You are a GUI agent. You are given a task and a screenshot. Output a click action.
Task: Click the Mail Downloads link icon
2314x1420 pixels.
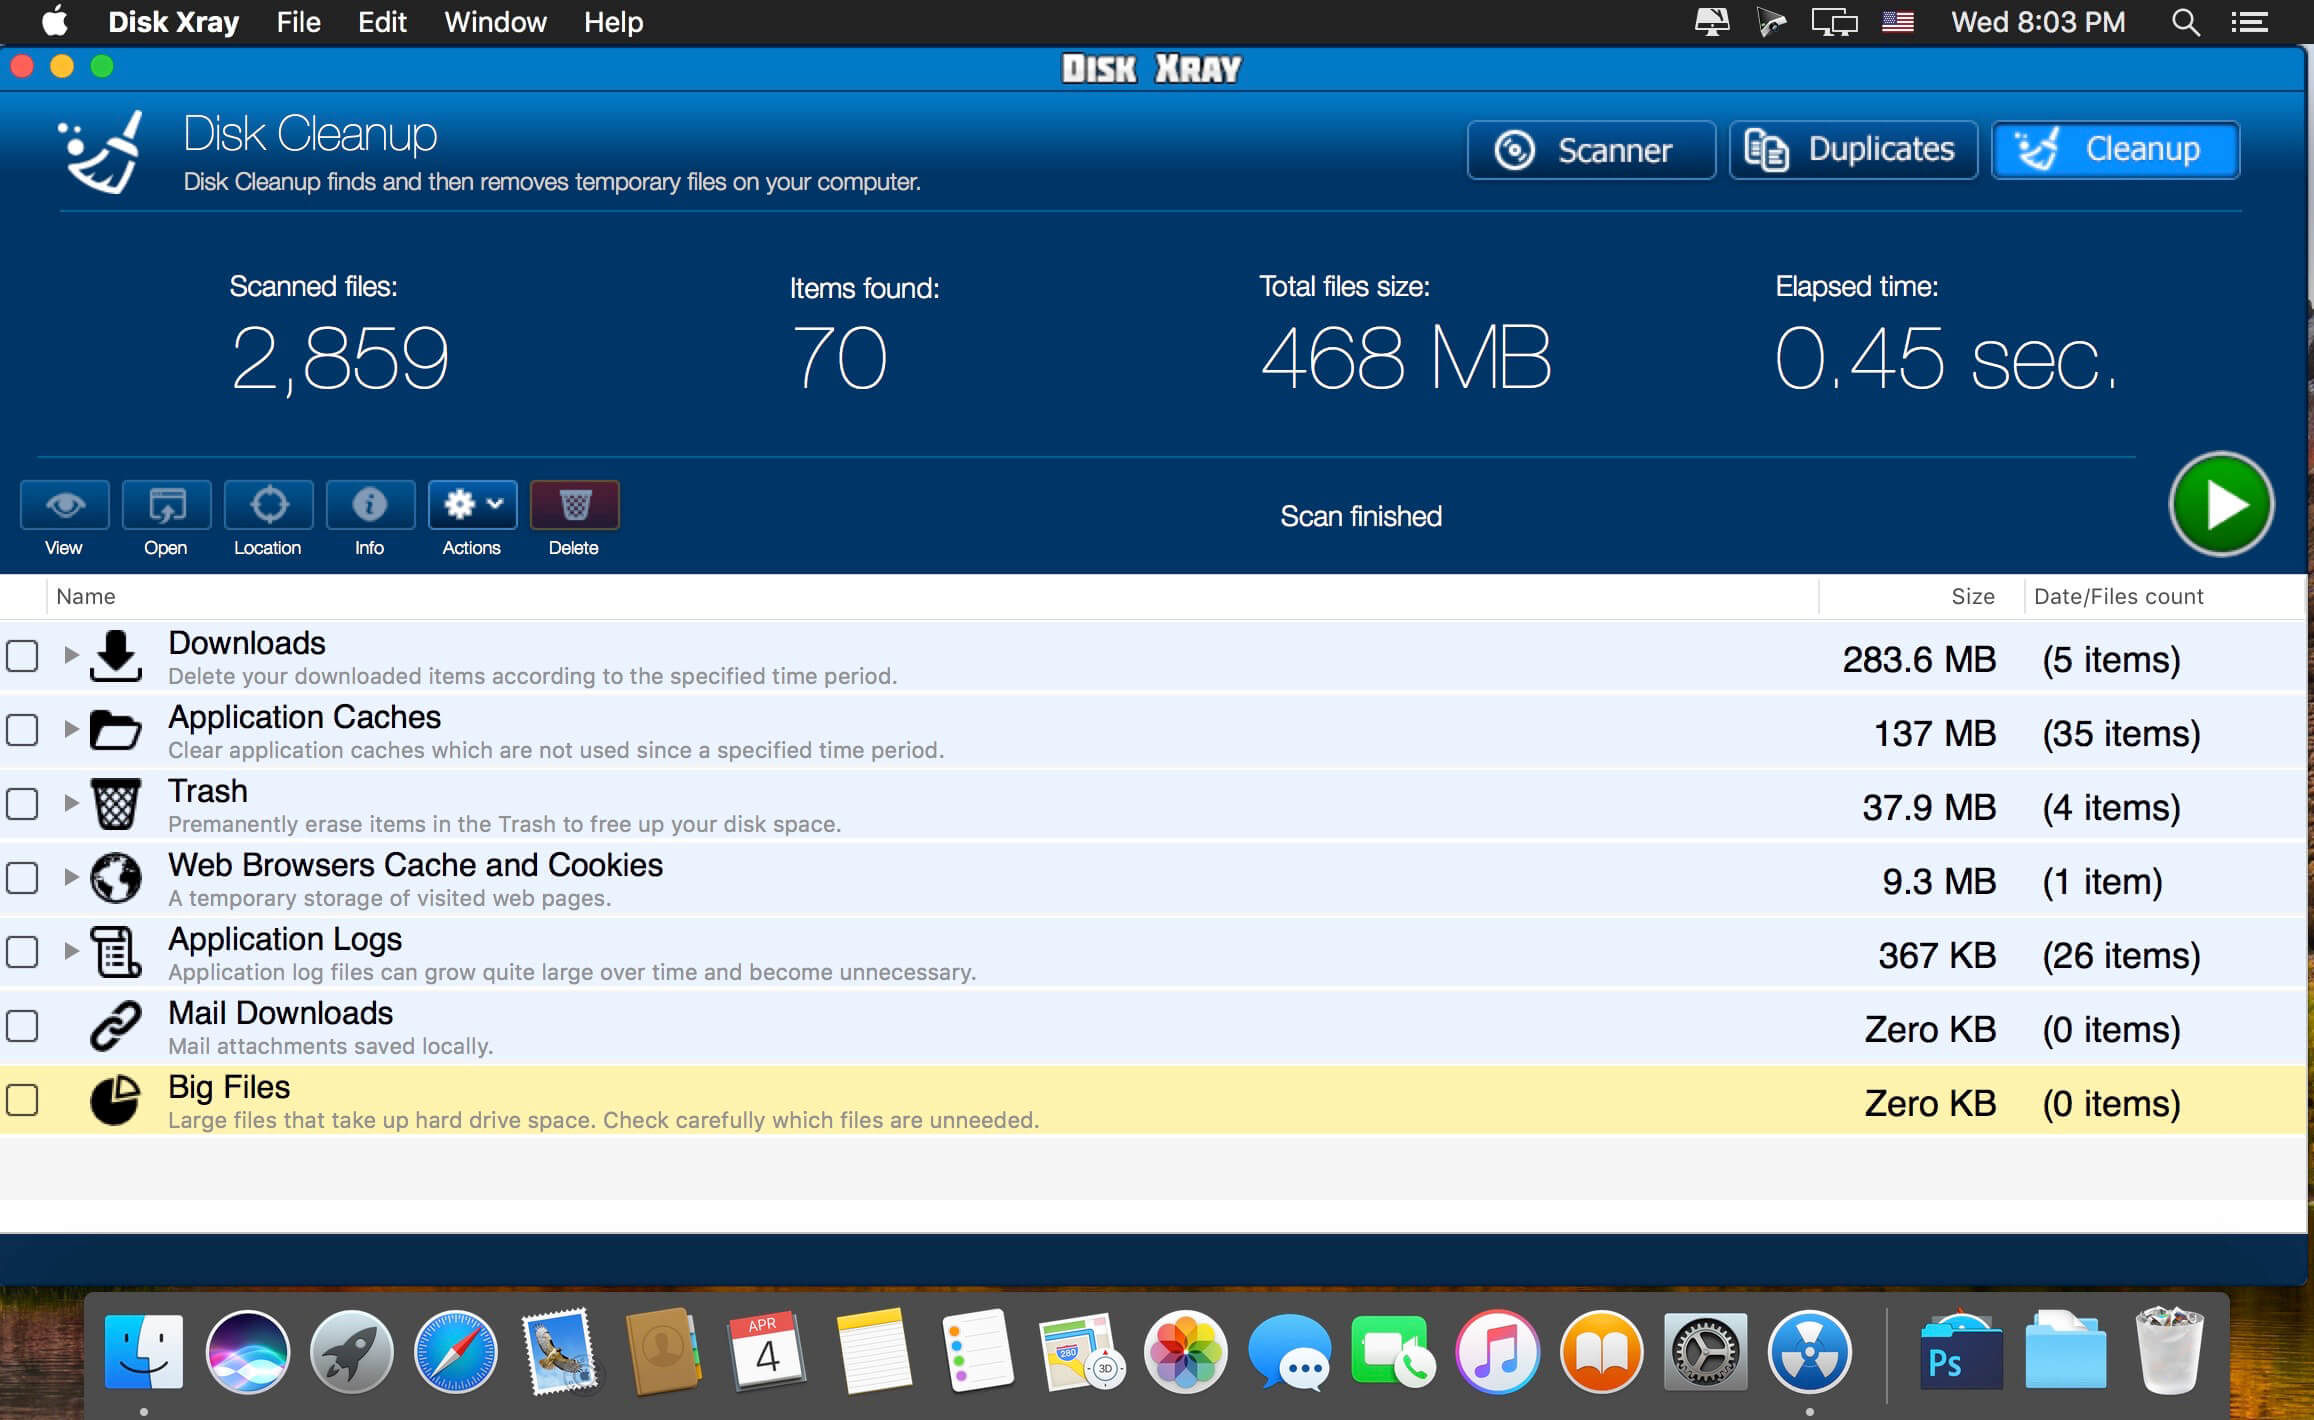pos(116,1027)
